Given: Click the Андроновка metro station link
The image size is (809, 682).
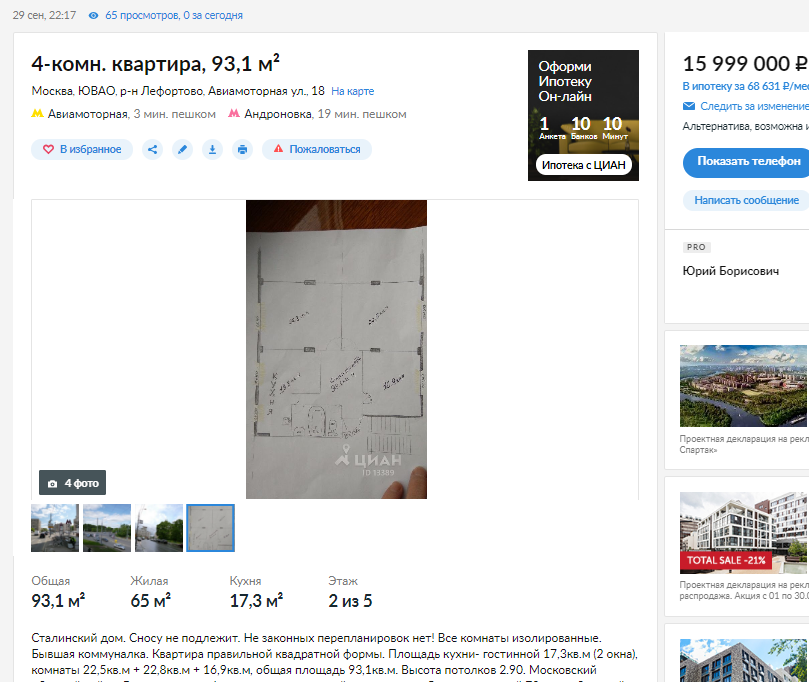Looking at the screenshot, I should (x=278, y=114).
